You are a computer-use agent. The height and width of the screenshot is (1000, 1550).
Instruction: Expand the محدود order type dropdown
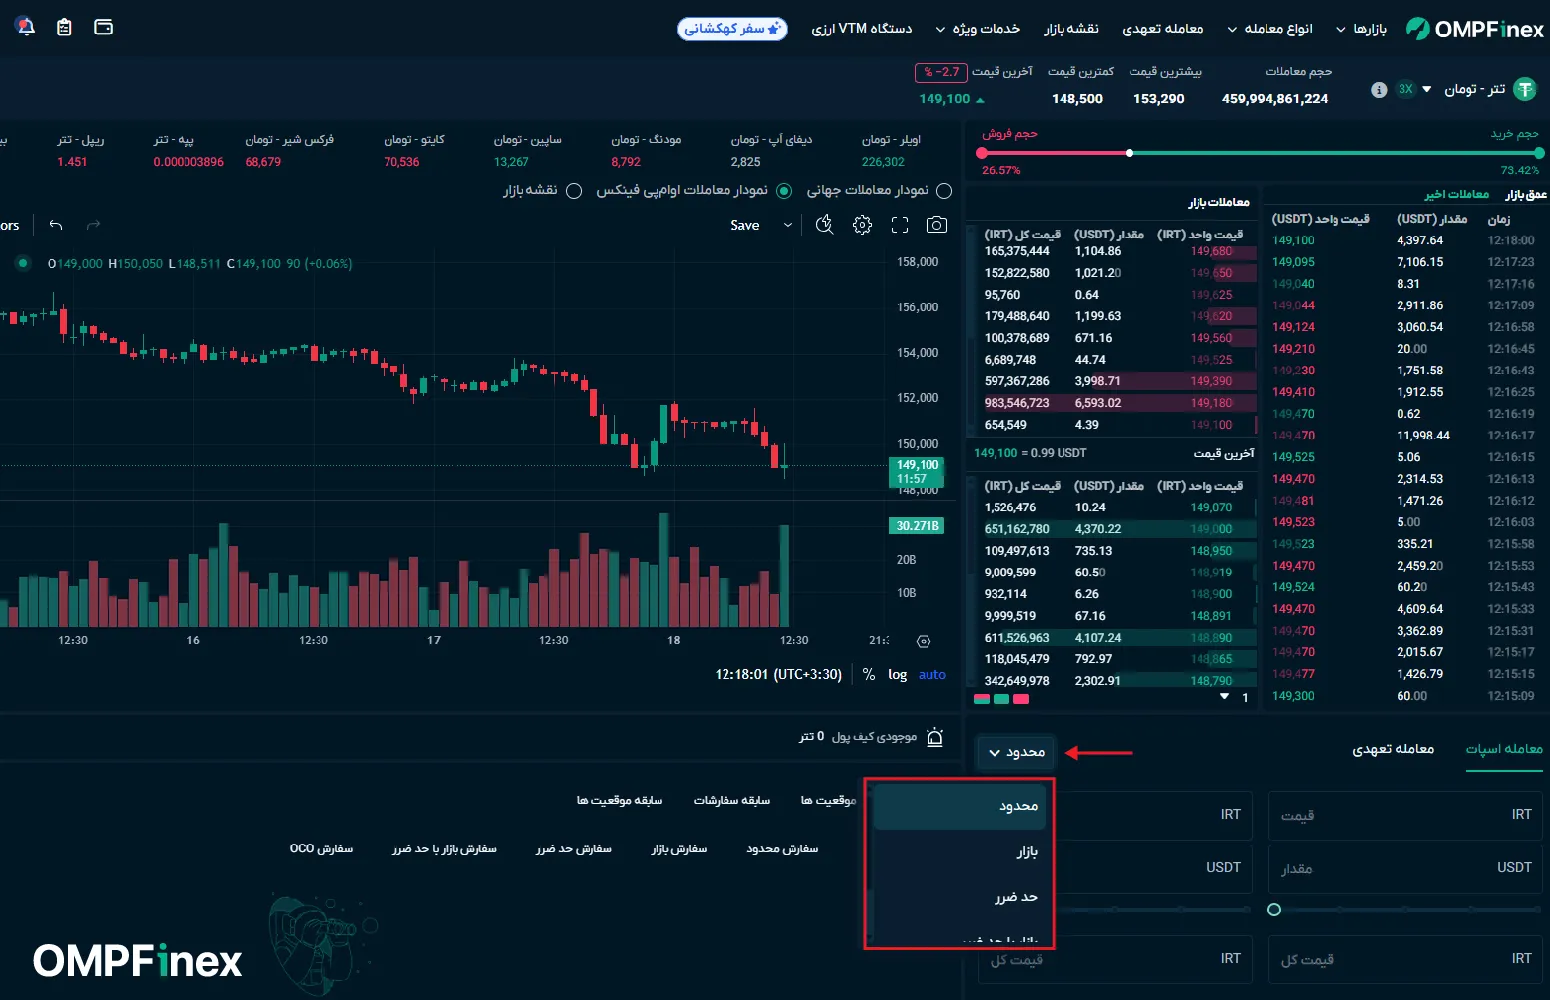[x=1016, y=752]
